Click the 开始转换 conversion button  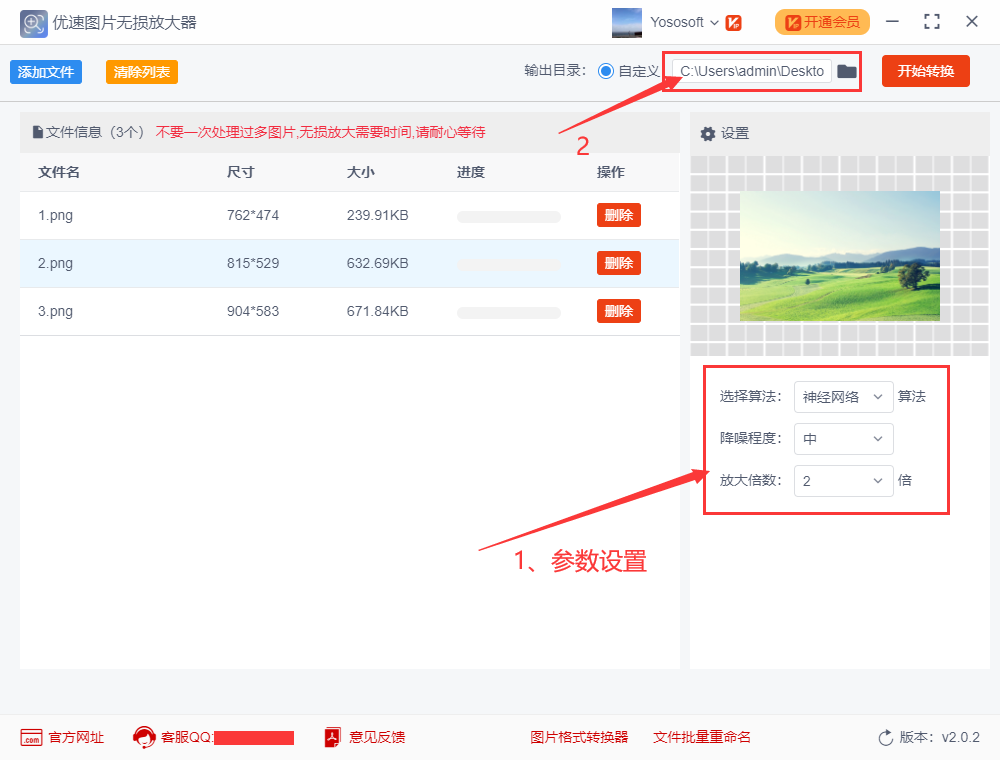[925, 71]
